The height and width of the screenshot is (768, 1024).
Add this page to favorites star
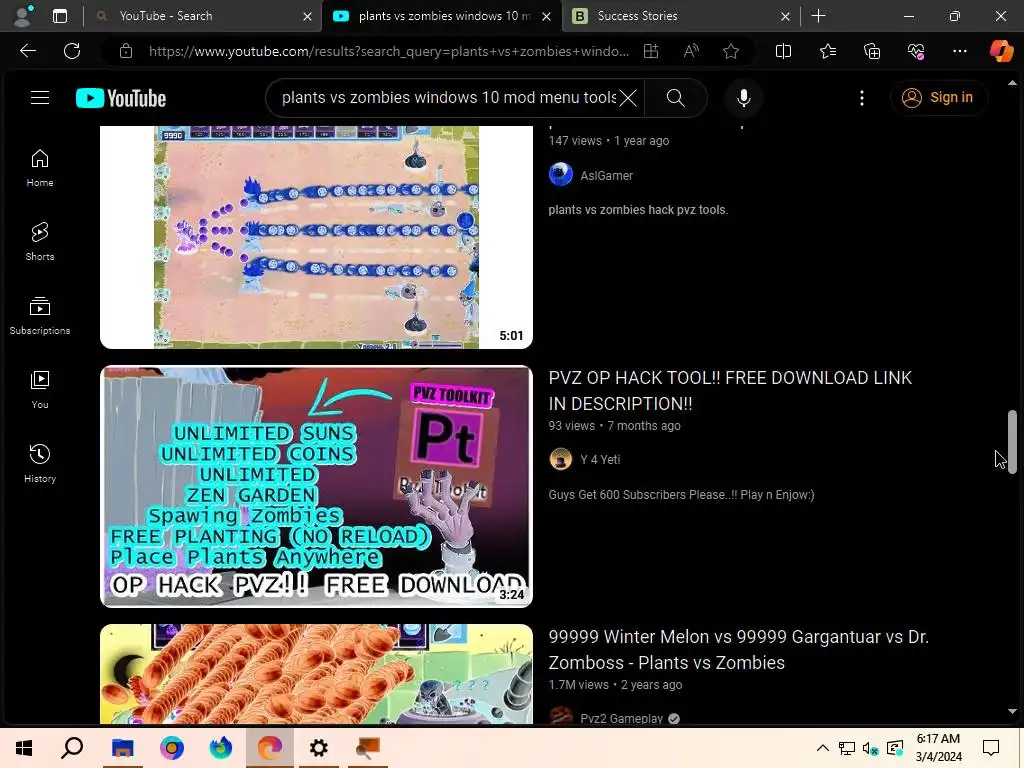pos(731,51)
